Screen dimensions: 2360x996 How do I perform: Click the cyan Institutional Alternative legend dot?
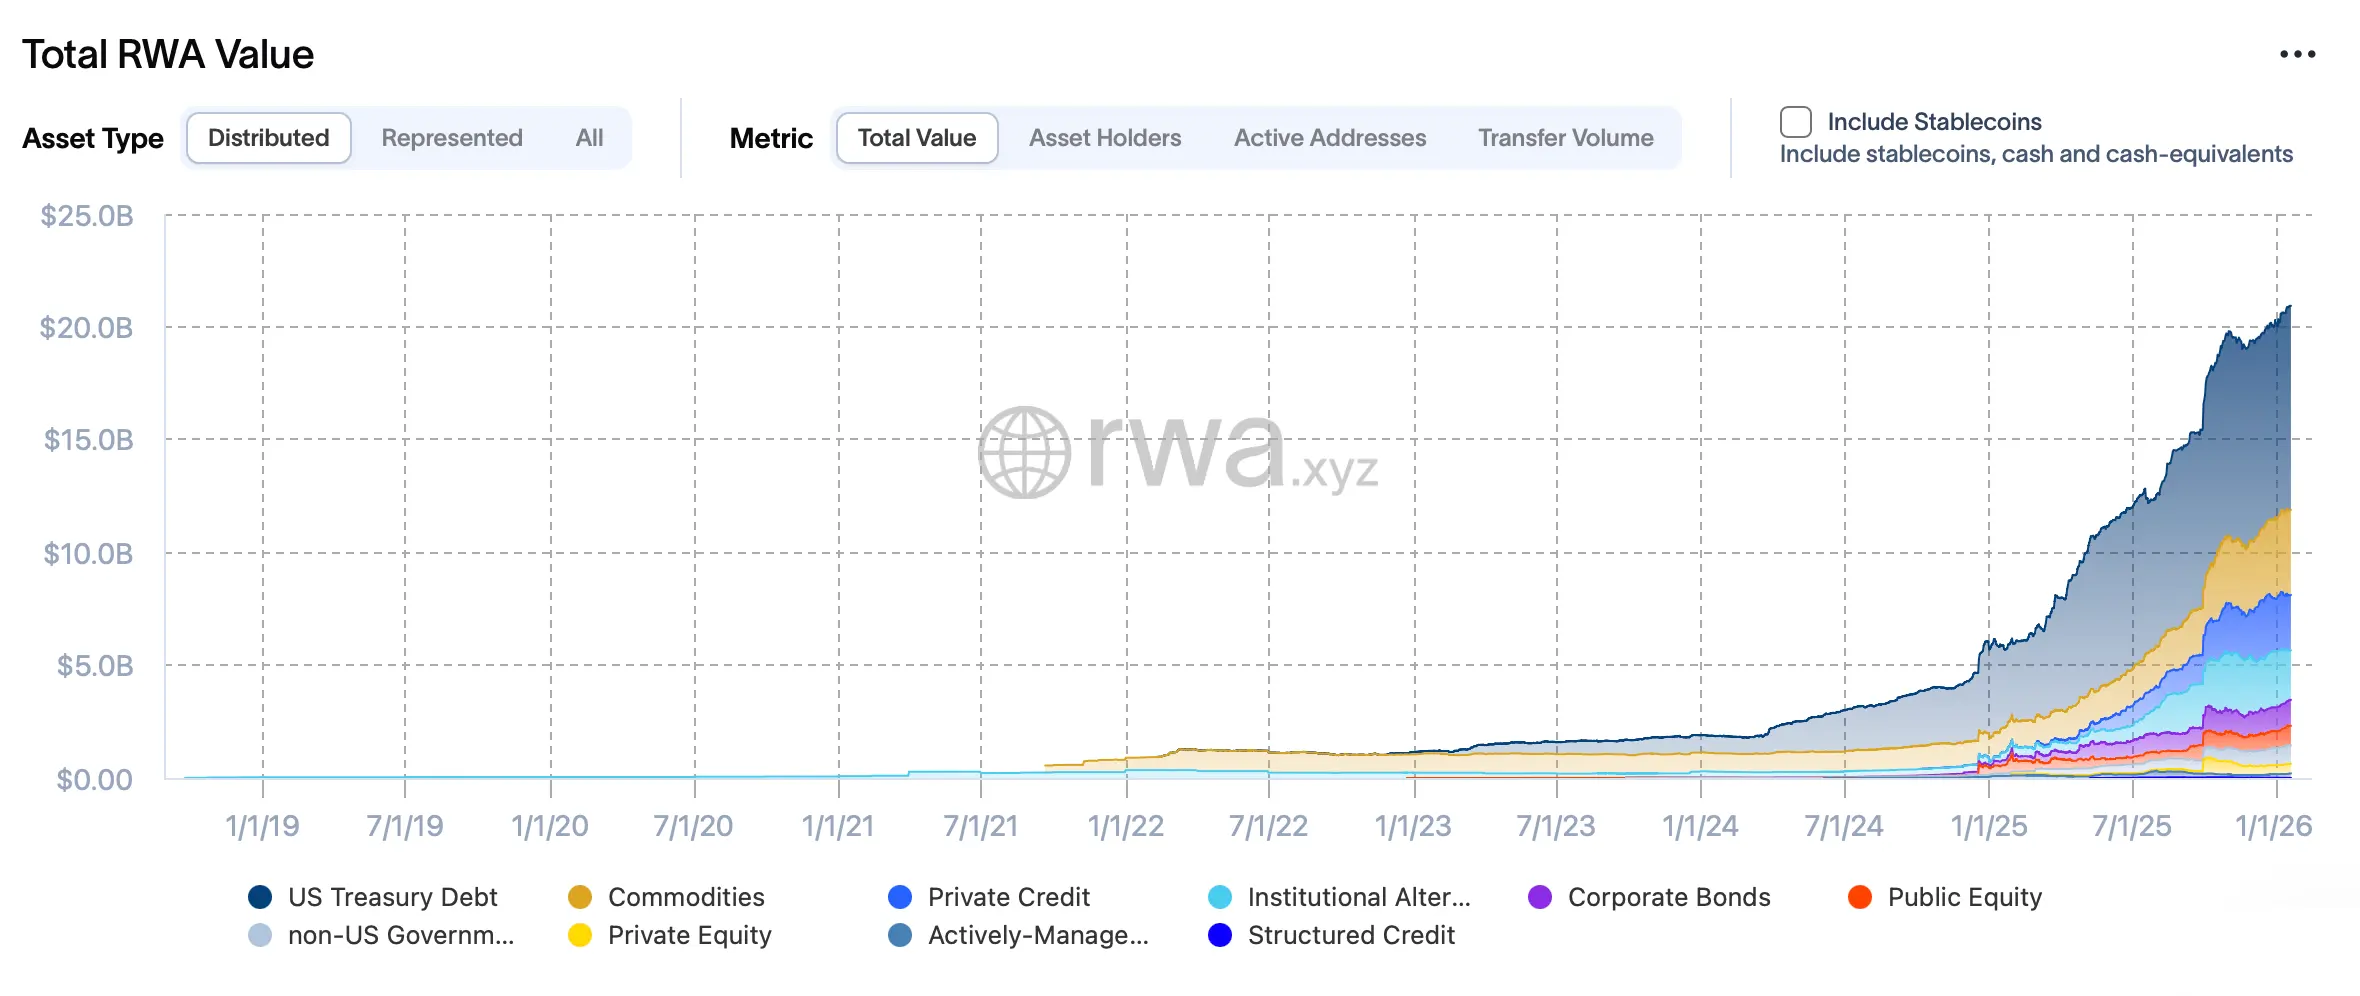pos(1220,897)
